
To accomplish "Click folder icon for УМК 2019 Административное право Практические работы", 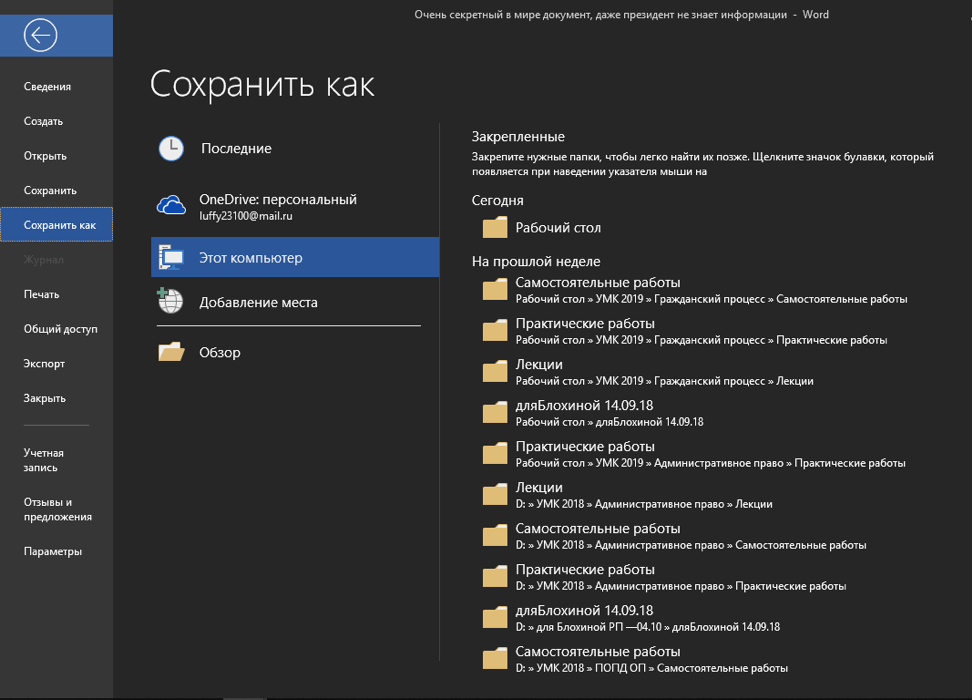I will 495,453.
